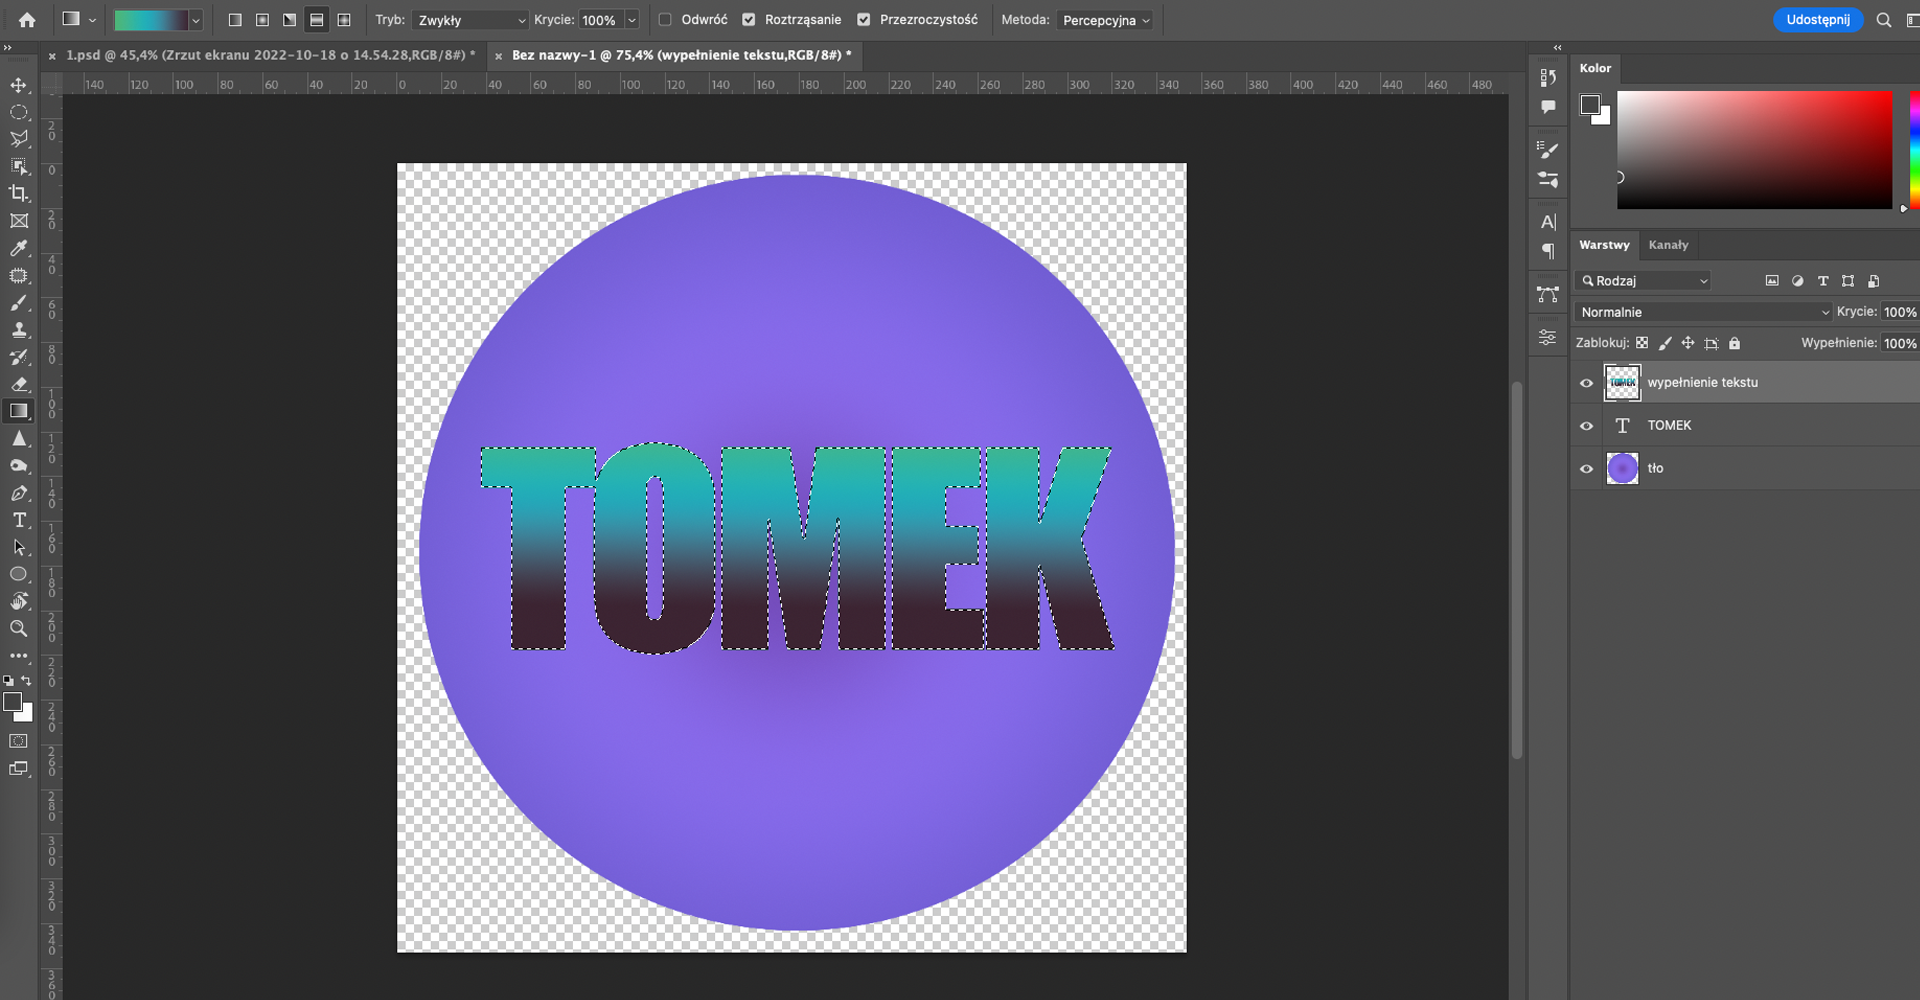Select the Ellipse shape tool
The image size is (1920, 1000).
pos(19,574)
